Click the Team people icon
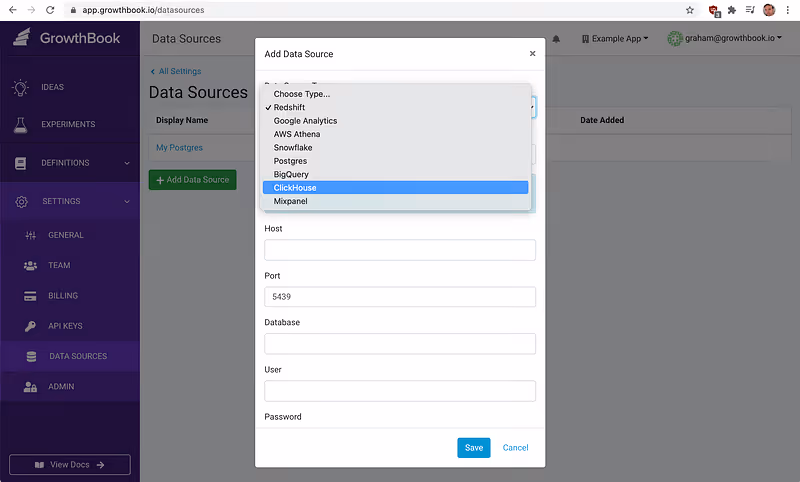The width and height of the screenshot is (800, 482). pyautogui.click(x=31, y=266)
